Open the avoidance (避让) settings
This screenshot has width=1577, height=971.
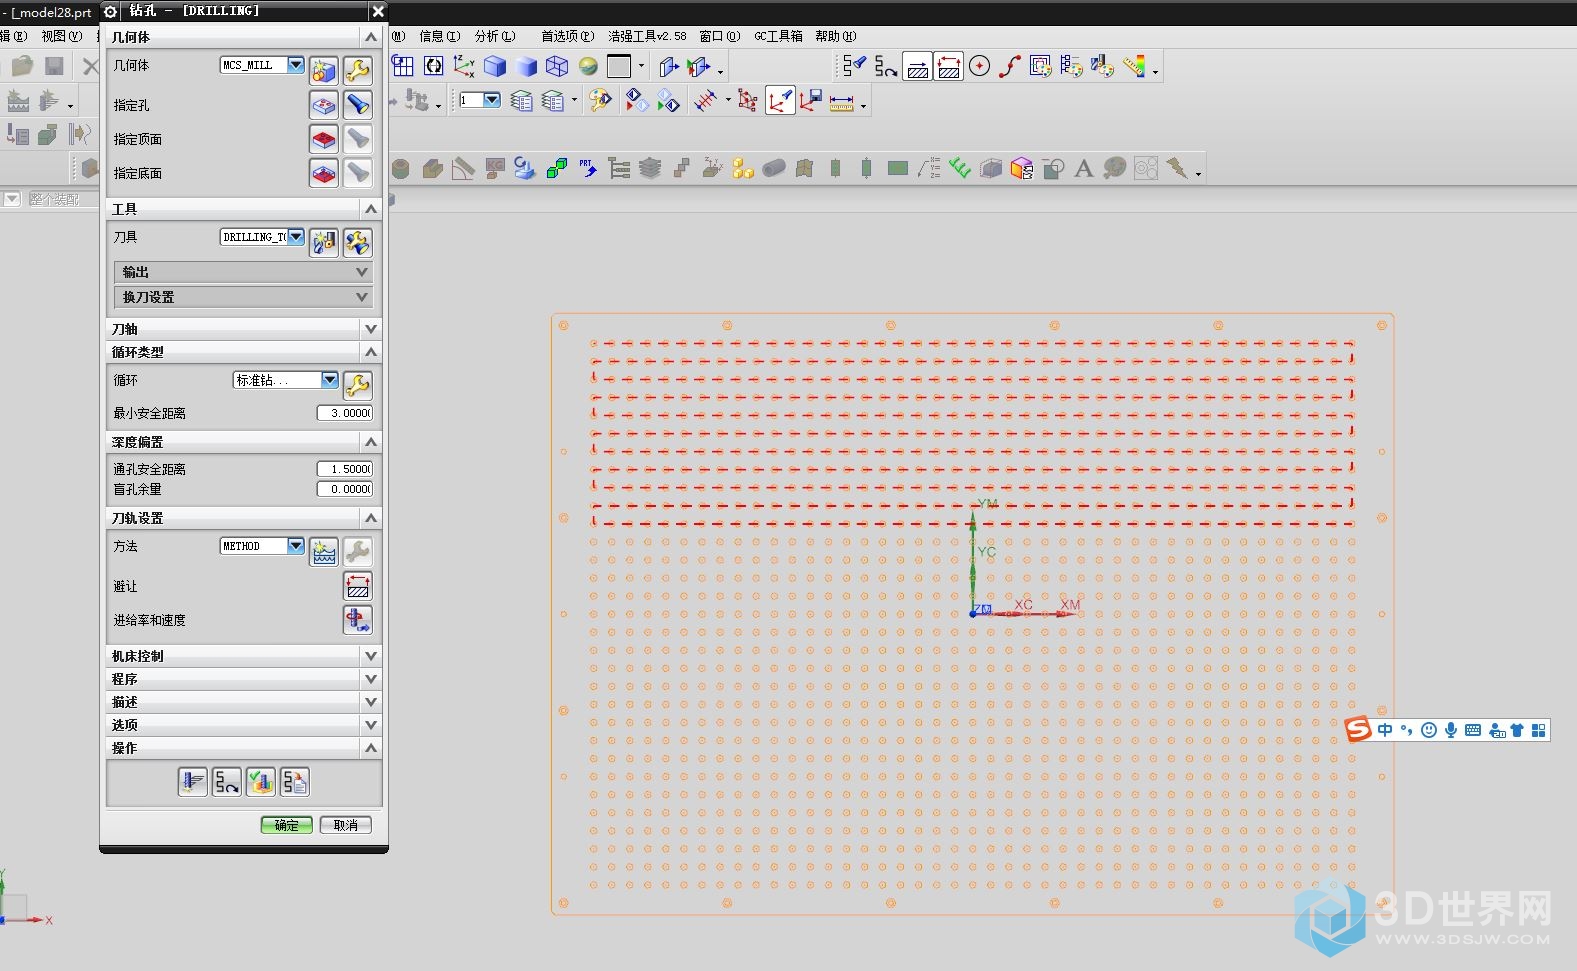click(357, 586)
